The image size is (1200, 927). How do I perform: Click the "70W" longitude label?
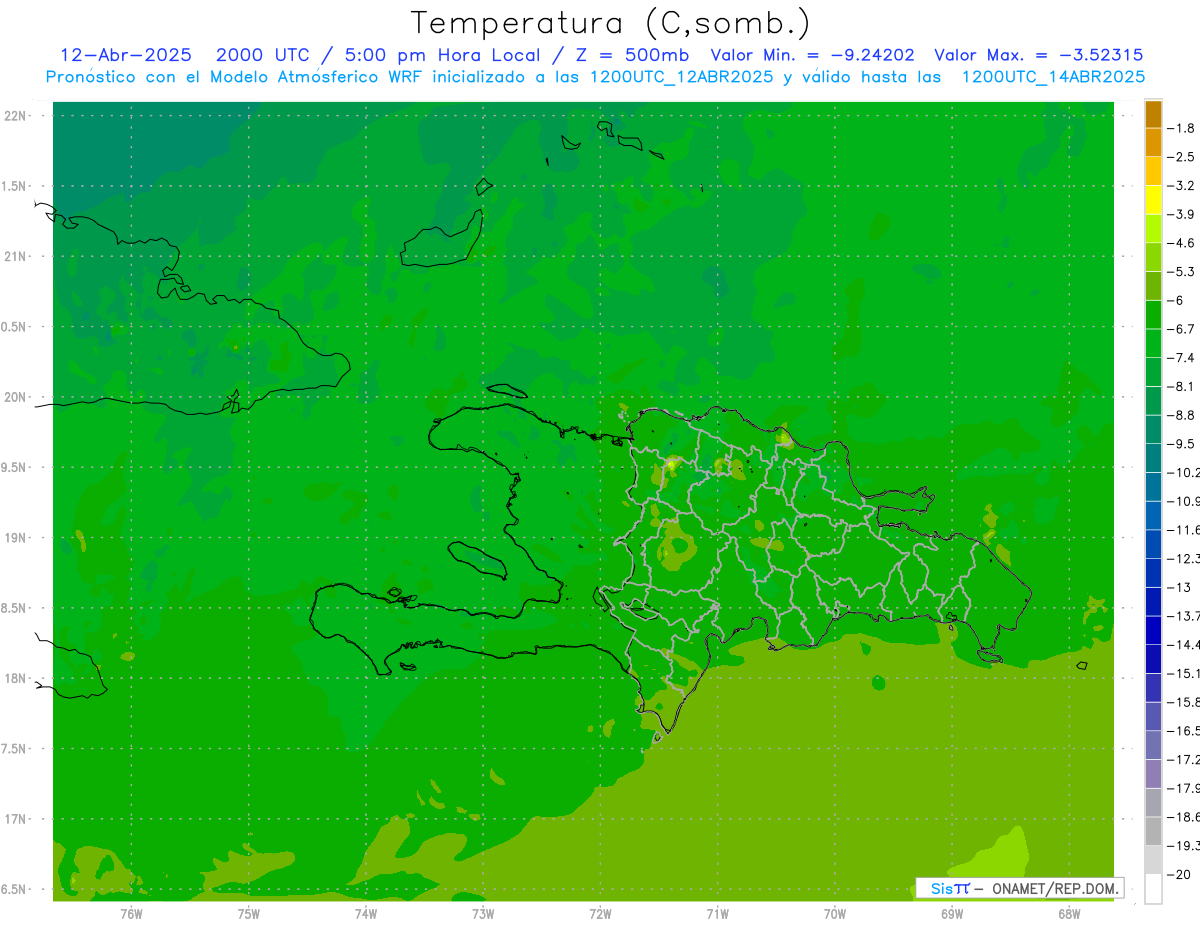(x=834, y=914)
